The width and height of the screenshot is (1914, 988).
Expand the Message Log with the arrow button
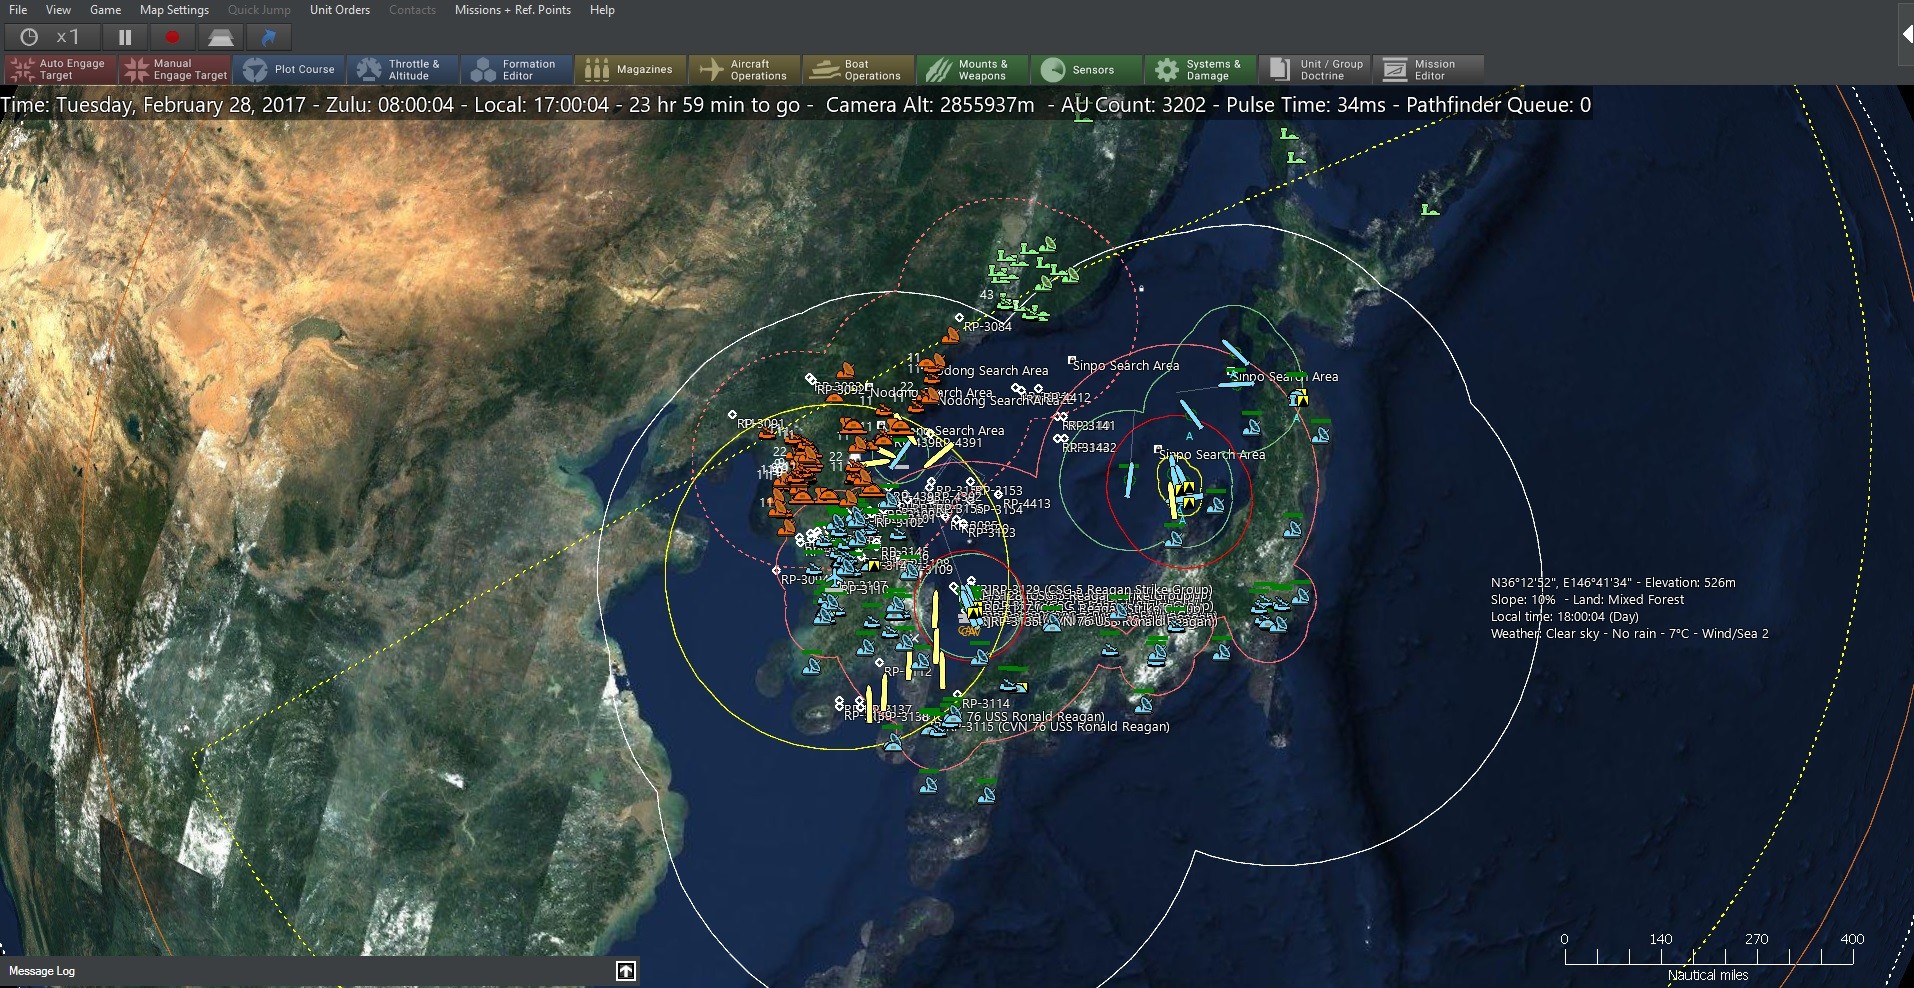627,971
